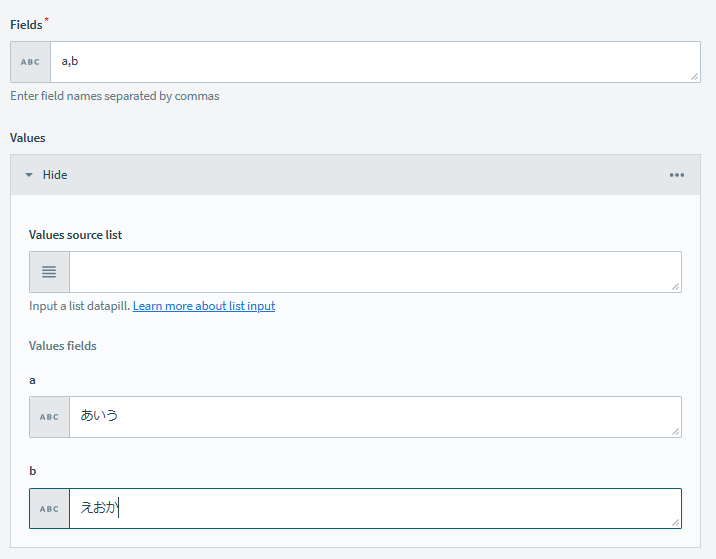Click the Values fields subheading
The image size is (716, 559).
[63, 346]
